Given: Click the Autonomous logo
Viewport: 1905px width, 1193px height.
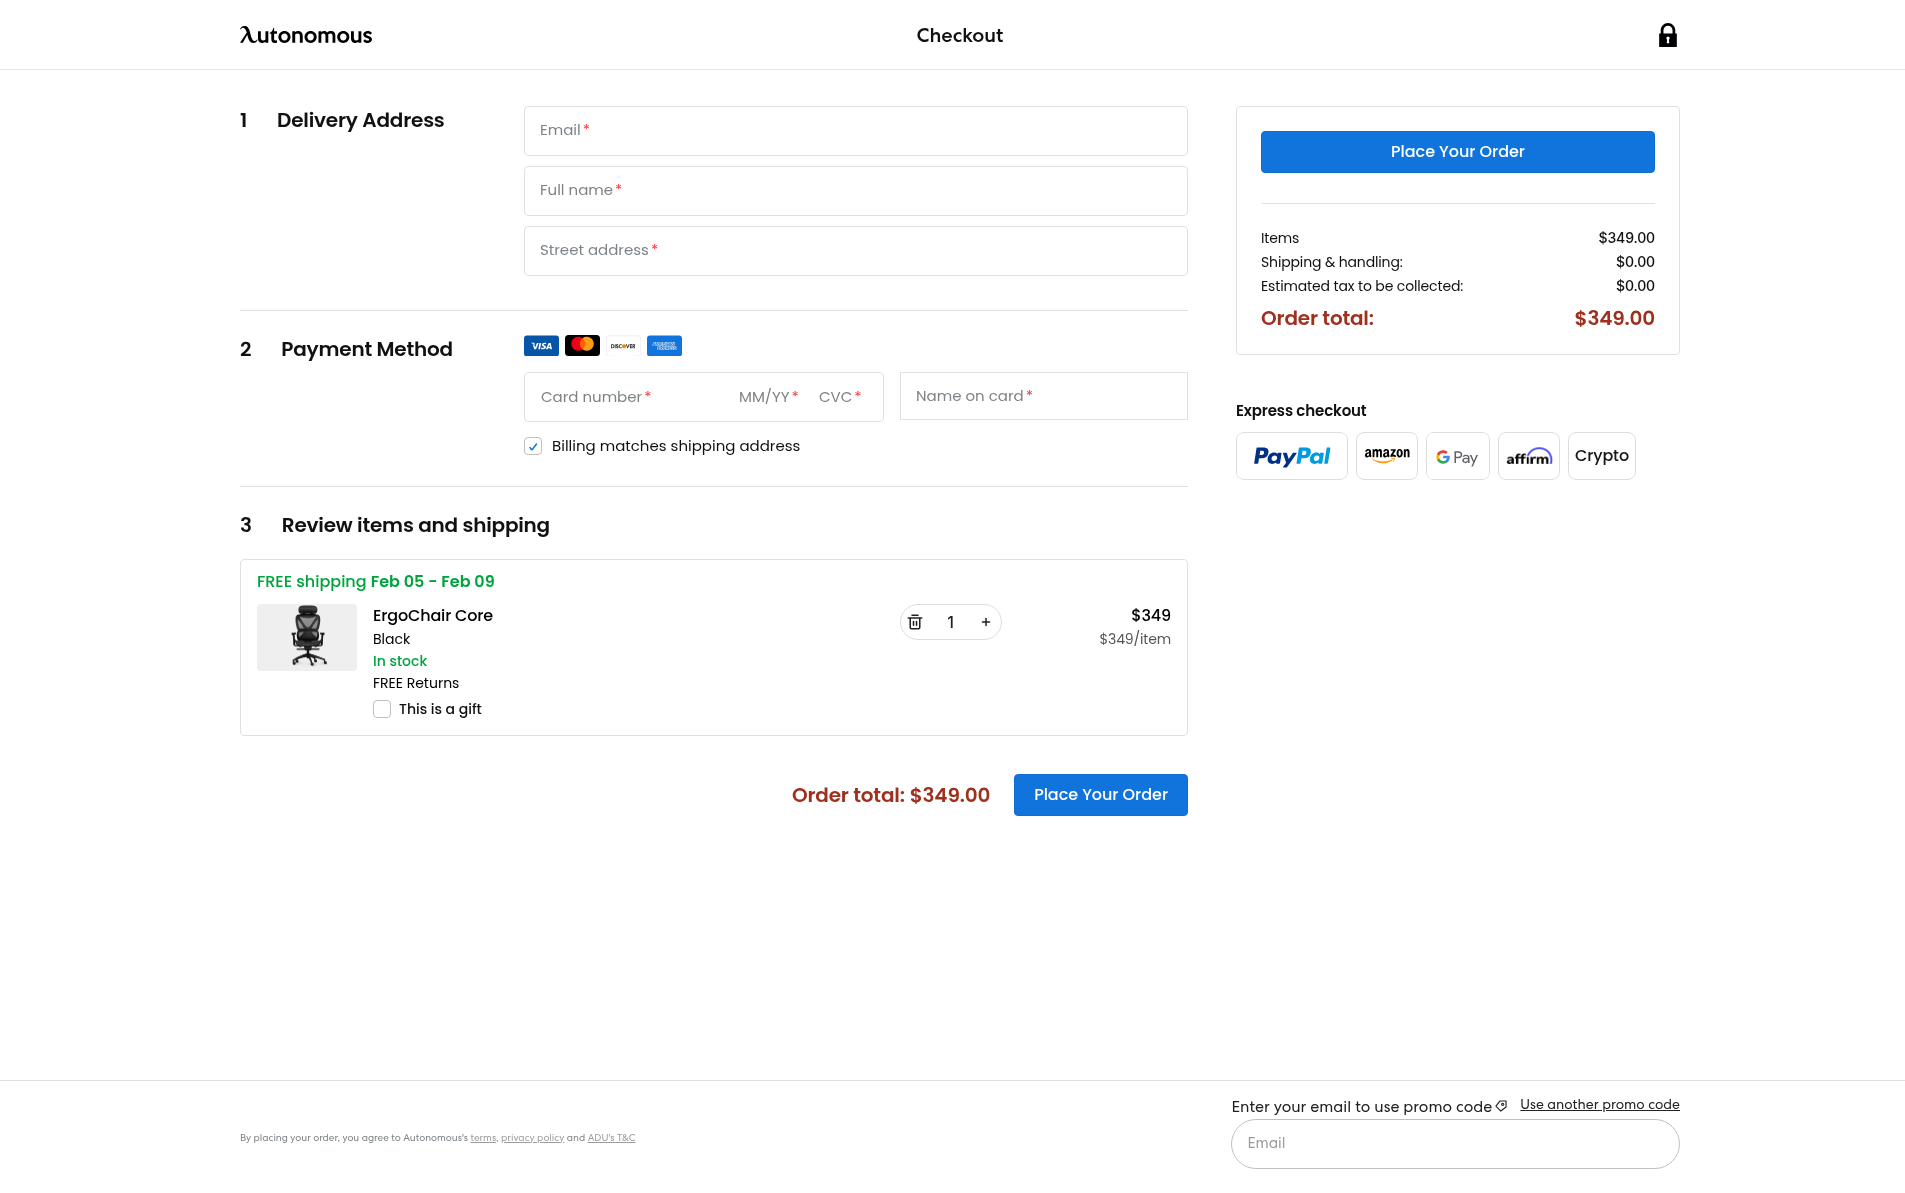Looking at the screenshot, I should coord(306,35).
